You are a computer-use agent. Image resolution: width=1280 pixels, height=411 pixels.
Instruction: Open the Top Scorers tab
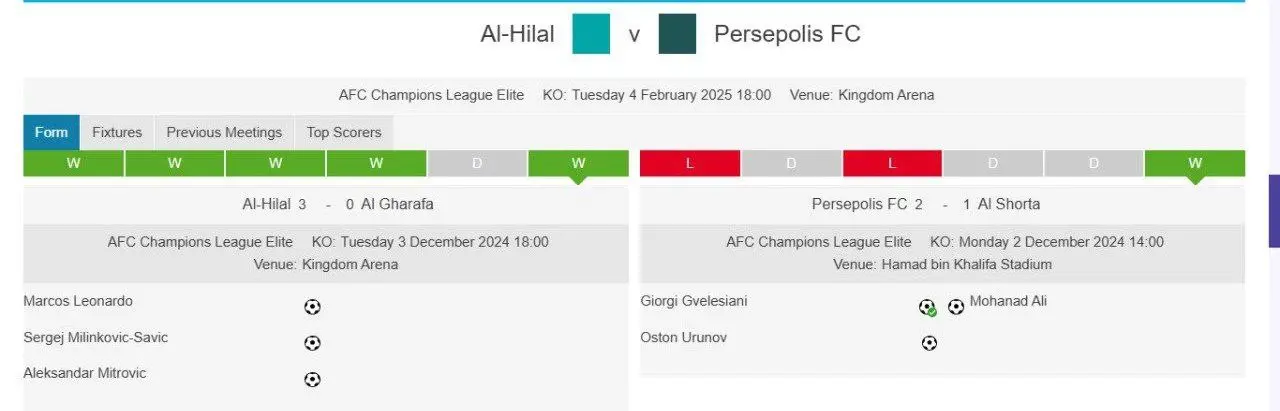[344, 132]
